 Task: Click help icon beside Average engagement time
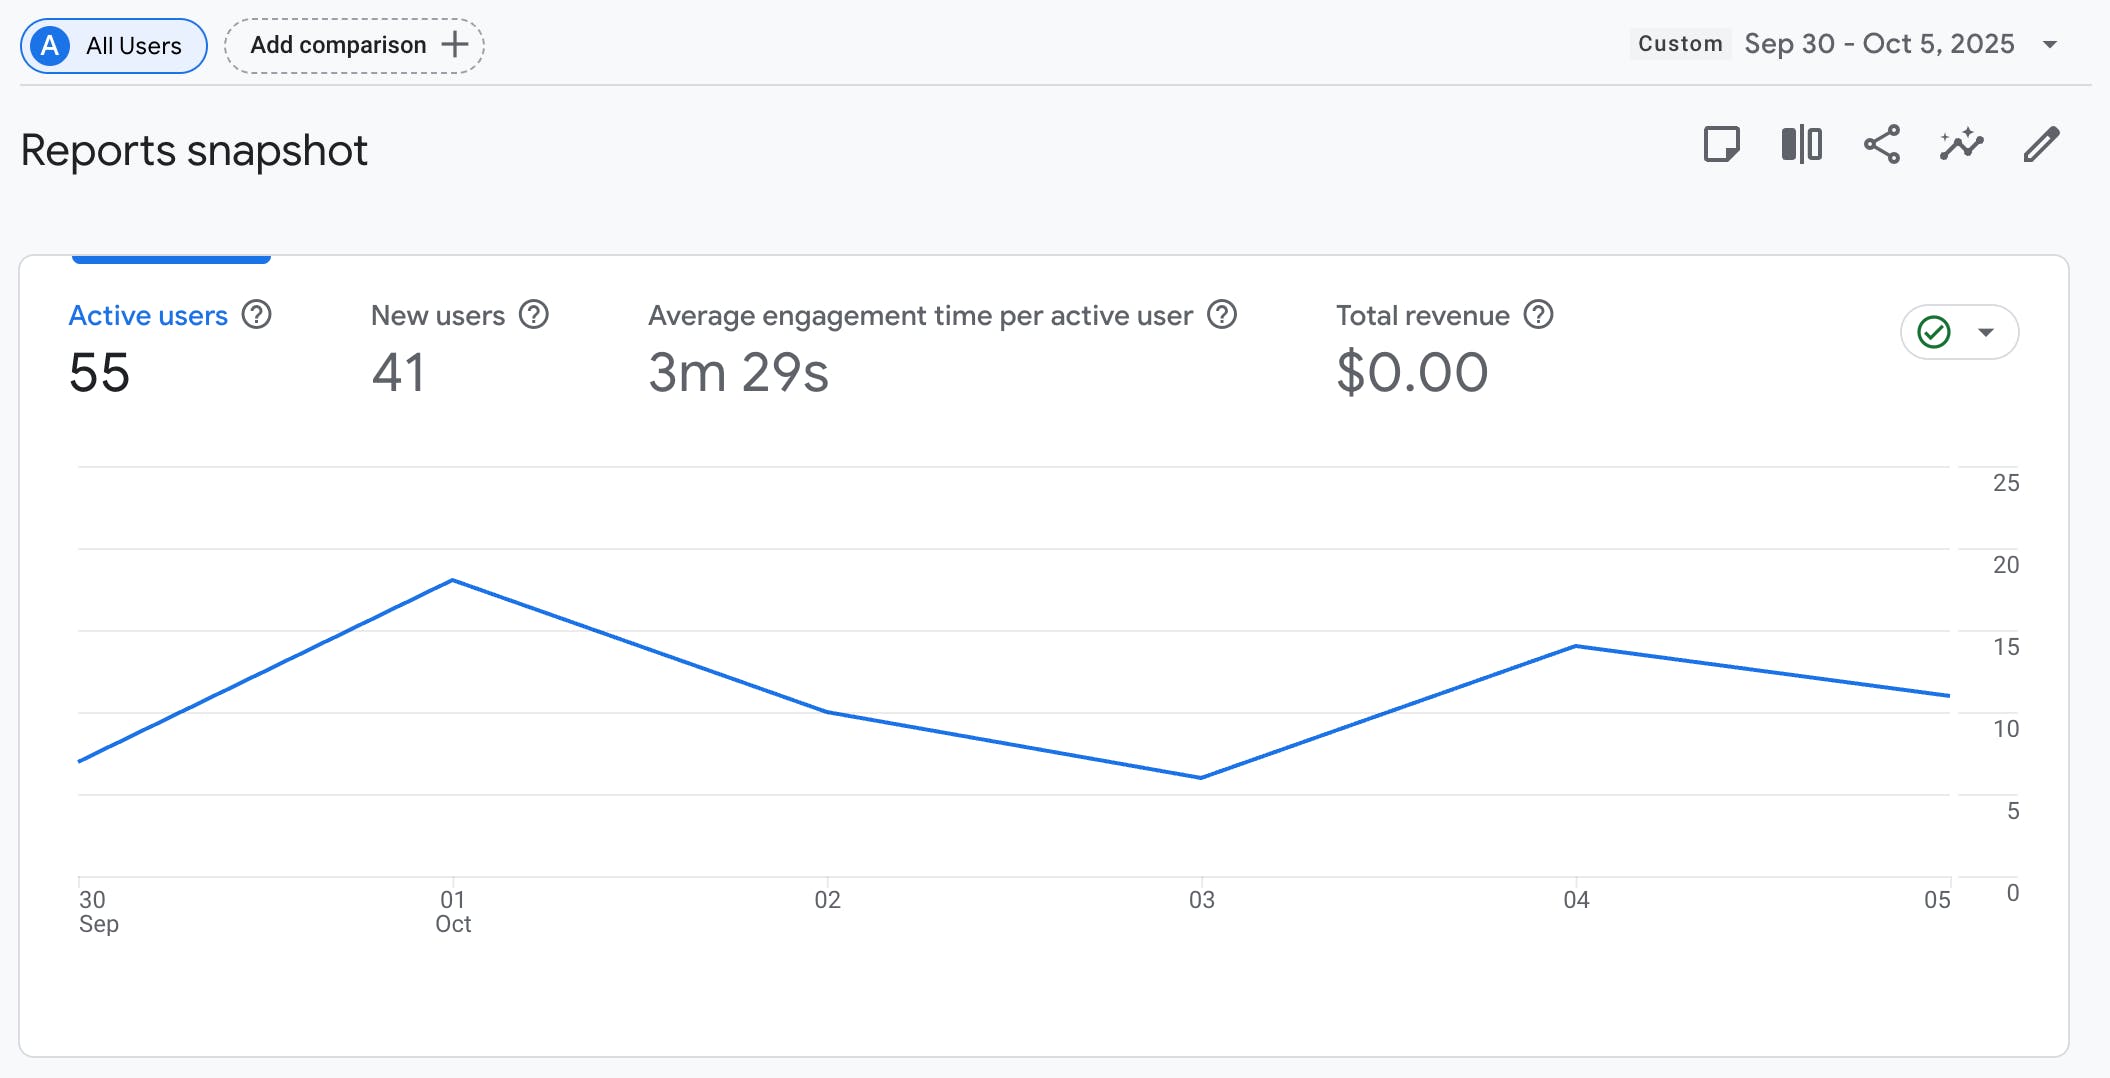click(1222, 315)
